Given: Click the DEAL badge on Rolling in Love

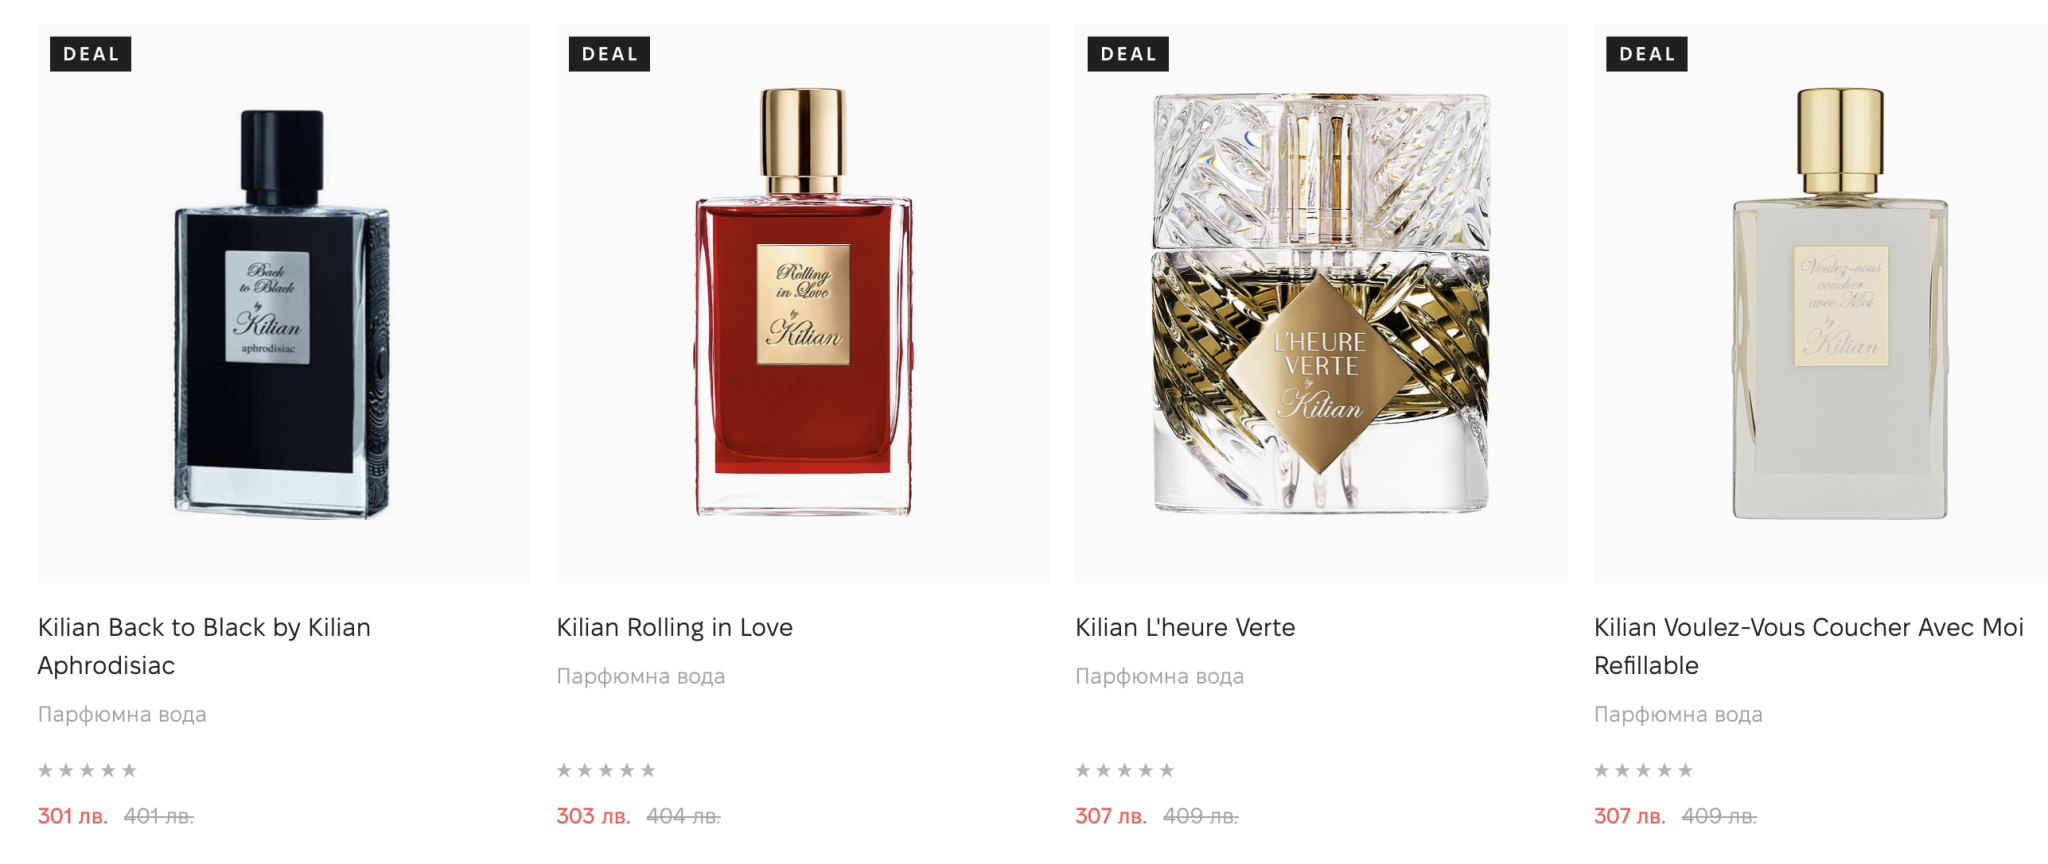Looking at the screenshot, I should point(609,54).
